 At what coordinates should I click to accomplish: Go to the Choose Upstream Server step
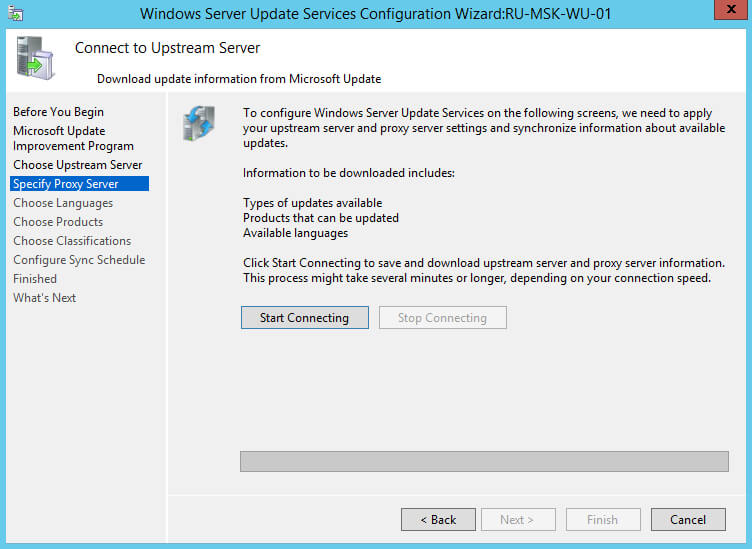(x=78, y=165)
